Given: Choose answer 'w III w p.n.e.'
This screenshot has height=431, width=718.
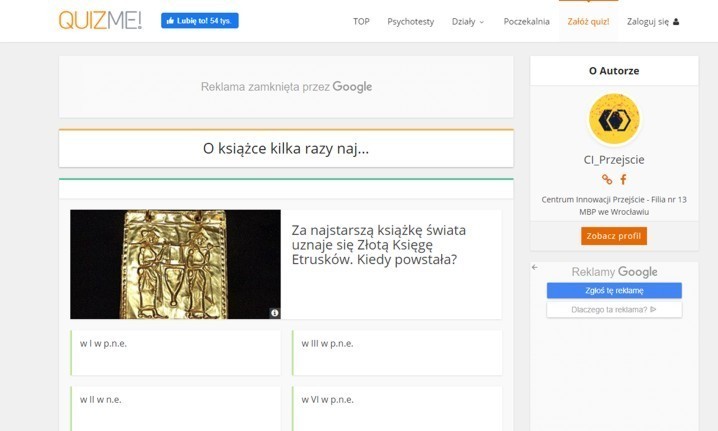Looking at the screenshot, I should [x=397, y=353].
